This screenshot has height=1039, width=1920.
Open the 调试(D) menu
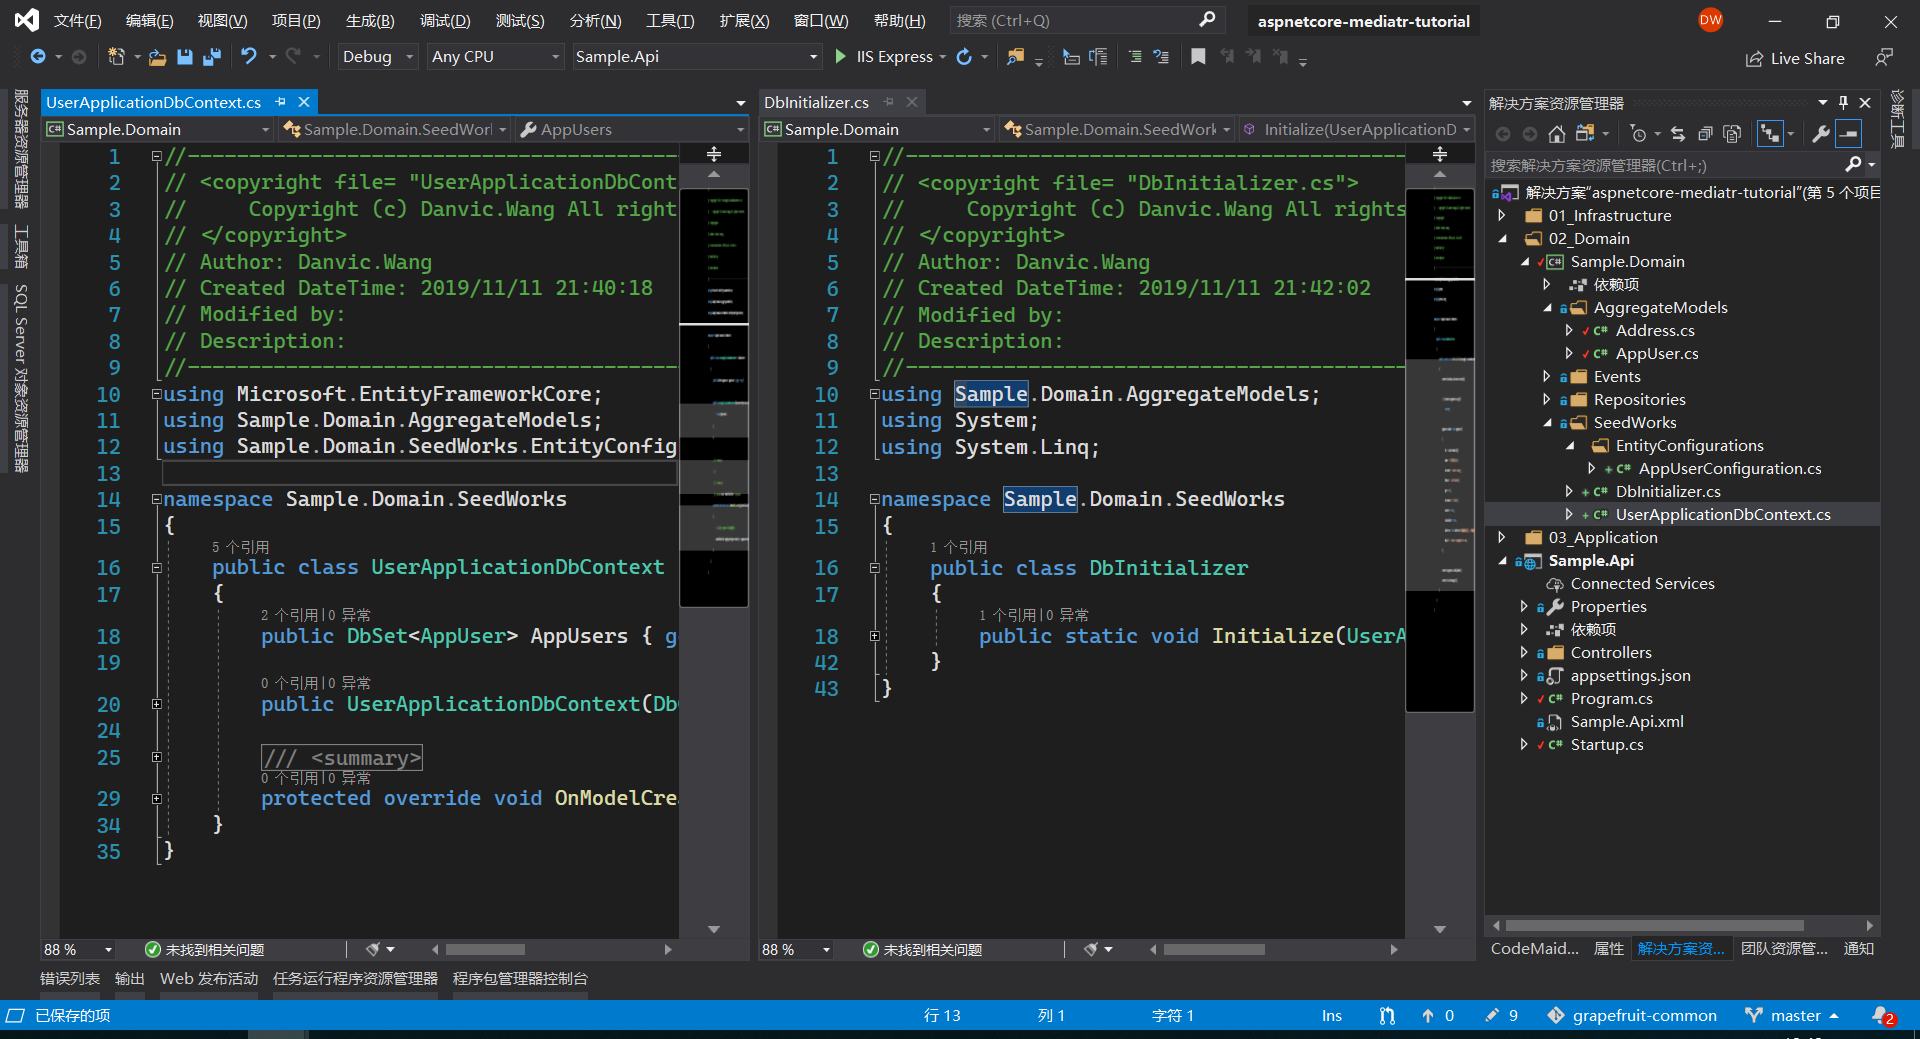pos(444,21)
